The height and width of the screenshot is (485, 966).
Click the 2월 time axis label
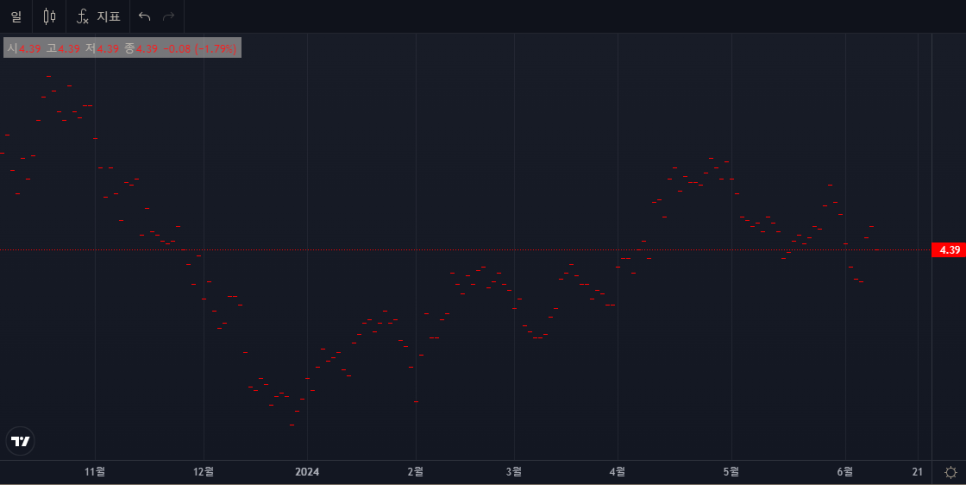click(x=416, y=472)
